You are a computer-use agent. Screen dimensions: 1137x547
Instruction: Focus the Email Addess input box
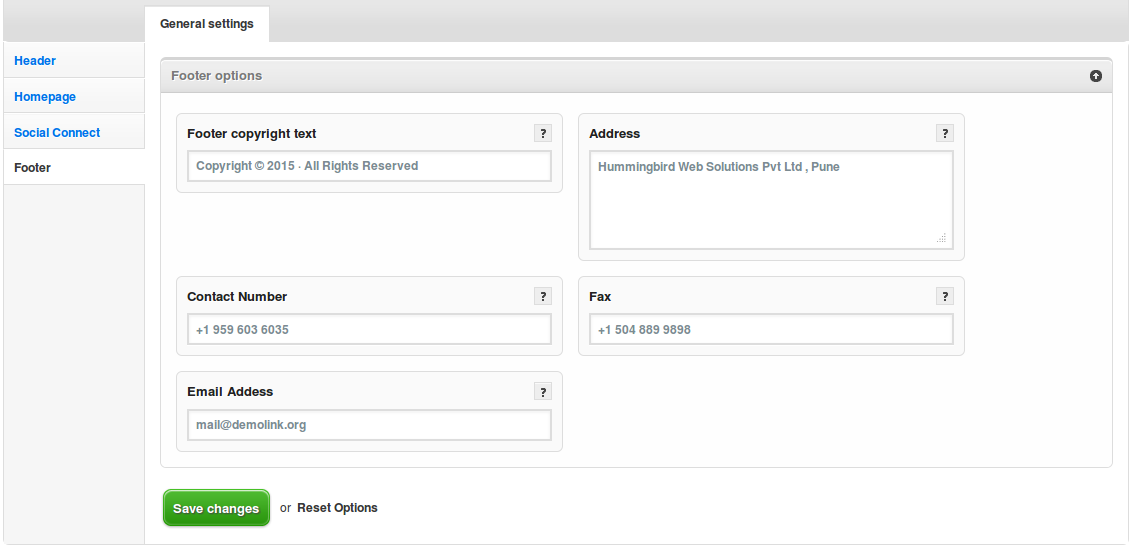[369, 424]
